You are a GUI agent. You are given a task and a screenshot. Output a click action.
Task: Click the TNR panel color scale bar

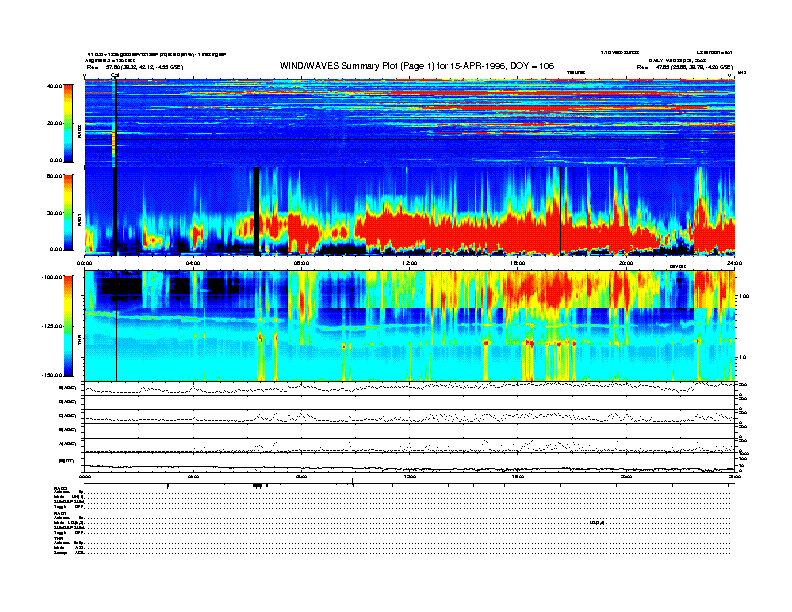[68, 326]
